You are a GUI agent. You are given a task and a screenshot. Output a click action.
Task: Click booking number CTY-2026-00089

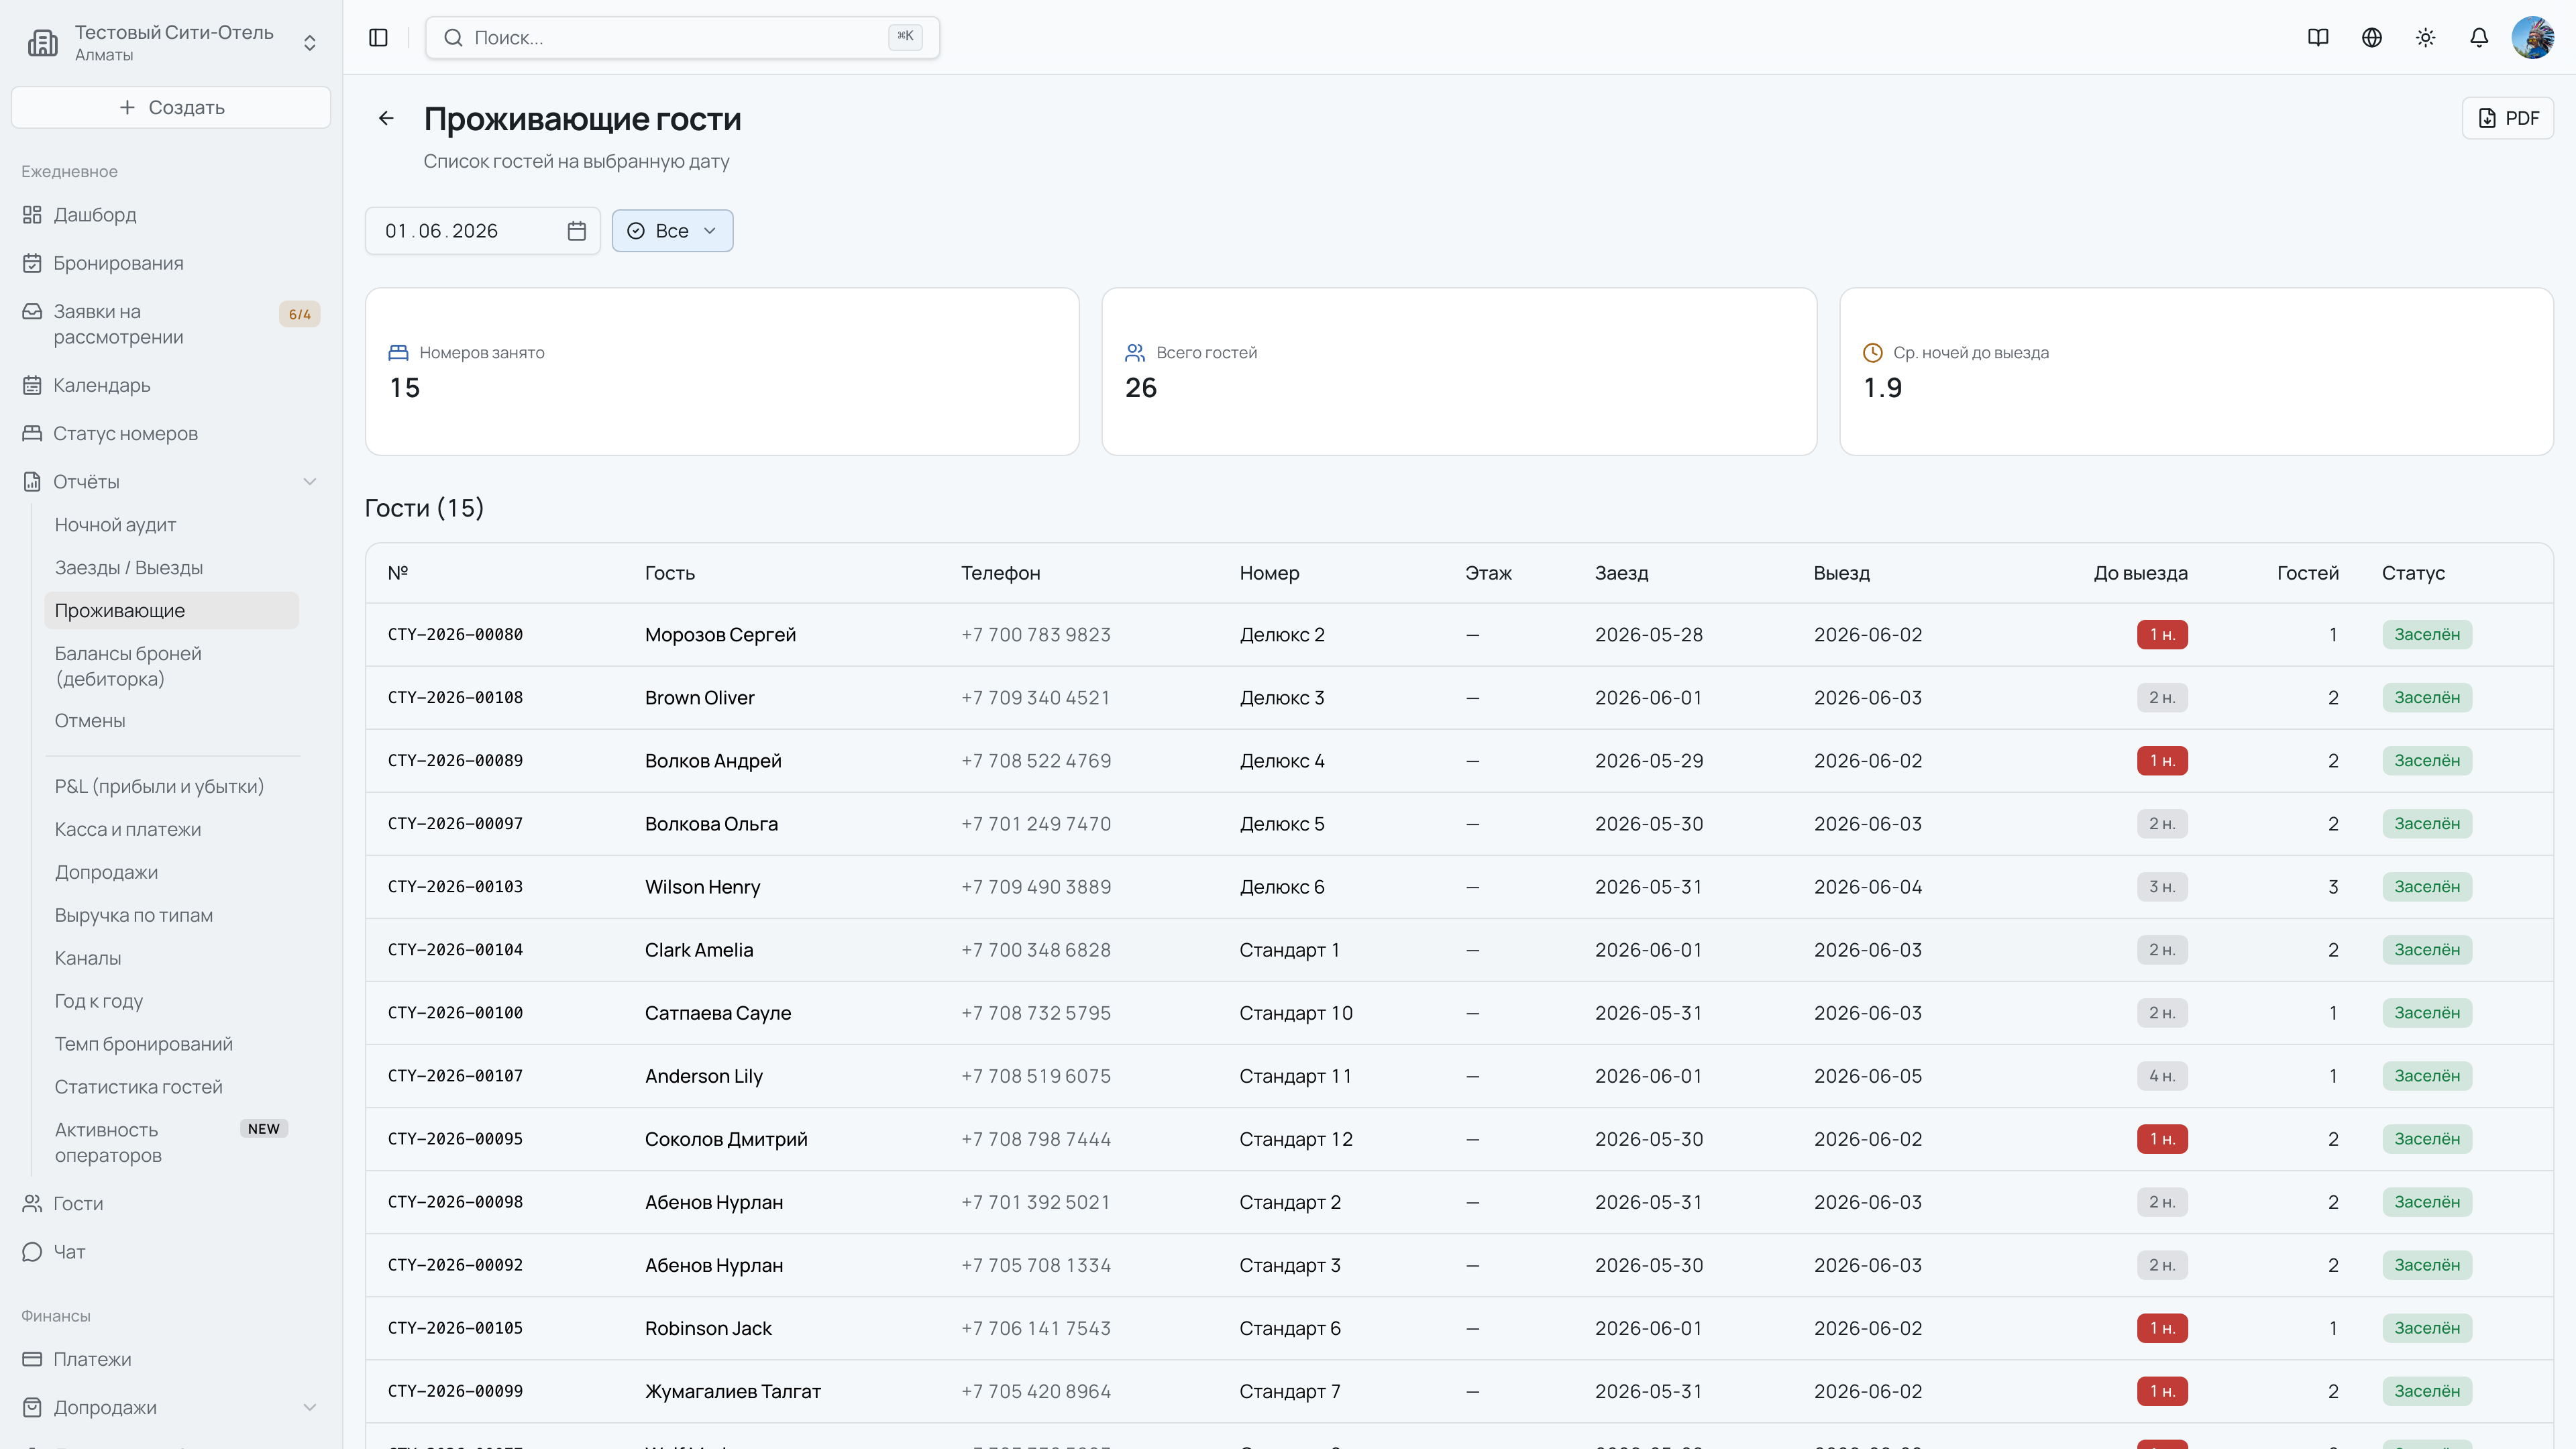click(455, 761)
